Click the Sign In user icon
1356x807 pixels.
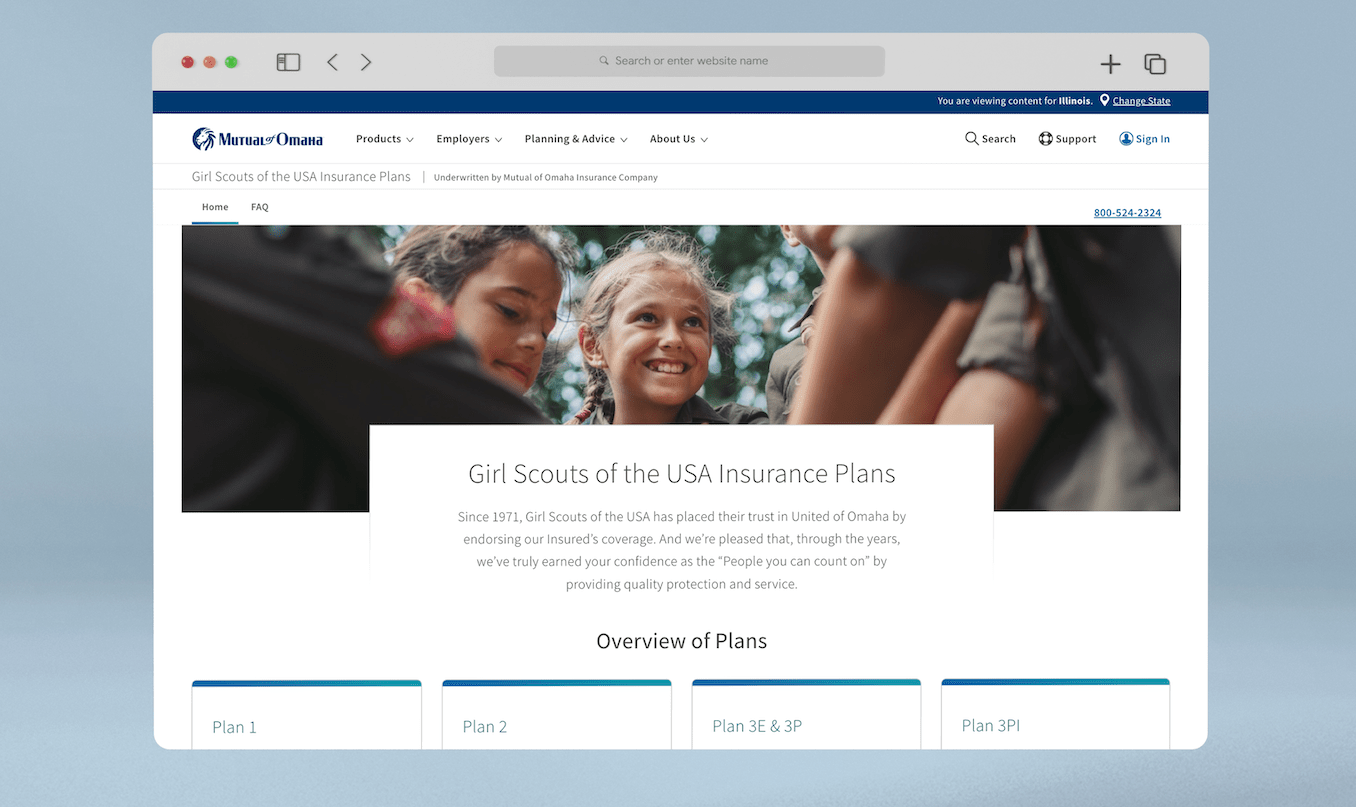pyautogui.click(x=1125, y=139)
